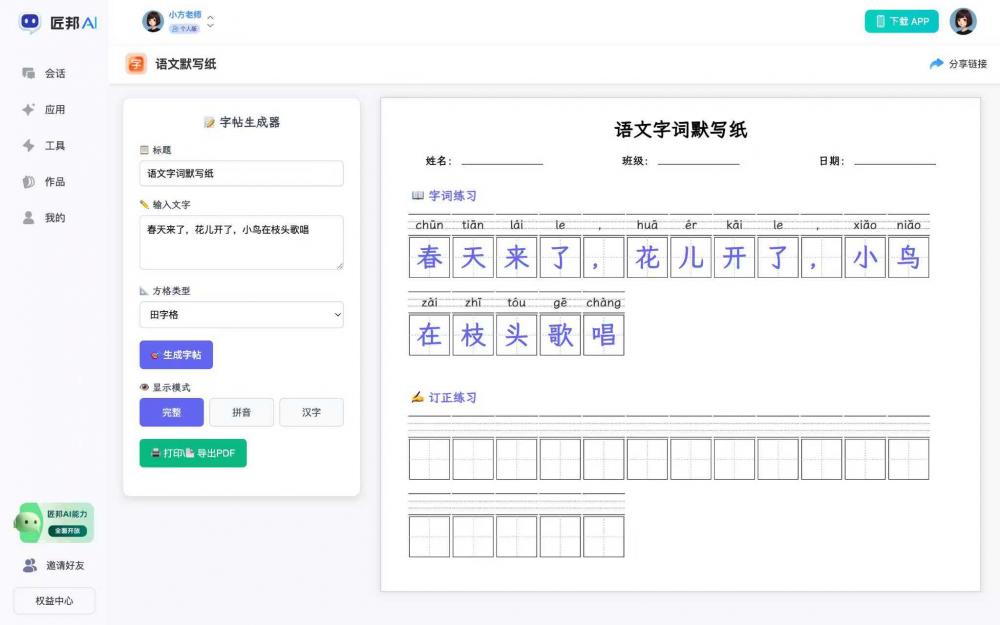The height and width of the screenshot is (625, 1000).
Task: Click the 匠邦AI robot logo icon
Action: [x=30, y=22]
